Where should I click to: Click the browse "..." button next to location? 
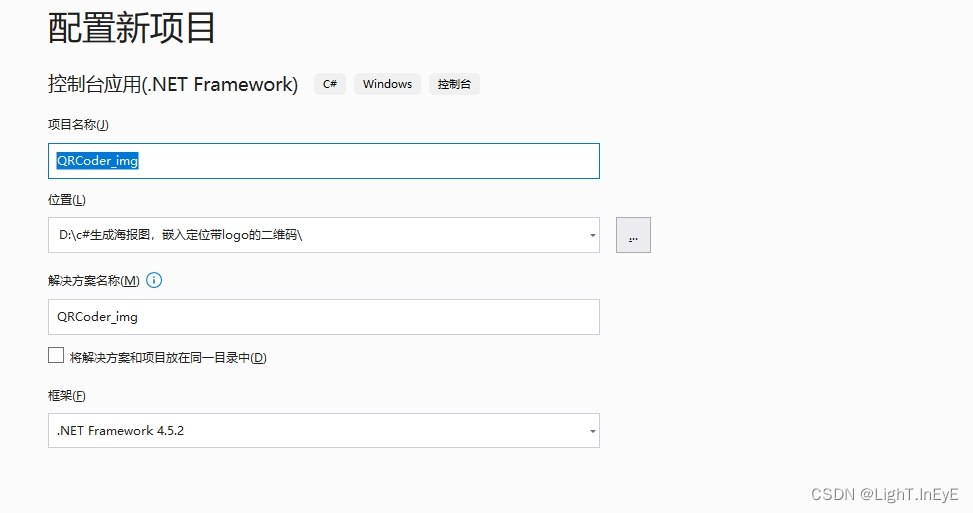633,235
